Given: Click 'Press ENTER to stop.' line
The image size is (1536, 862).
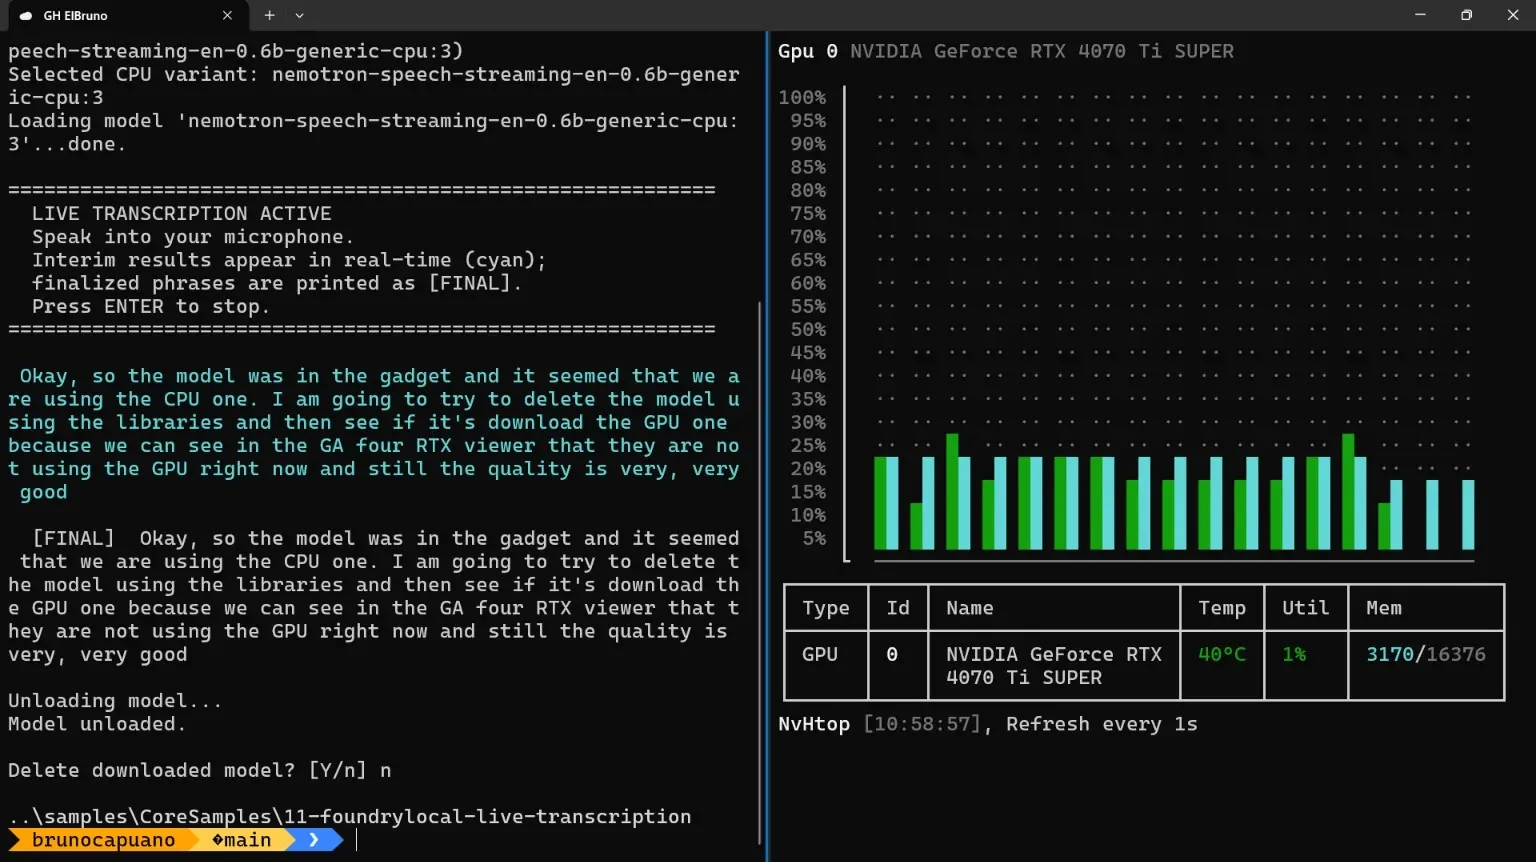Looking at the screenshot, I should point(150,306).
